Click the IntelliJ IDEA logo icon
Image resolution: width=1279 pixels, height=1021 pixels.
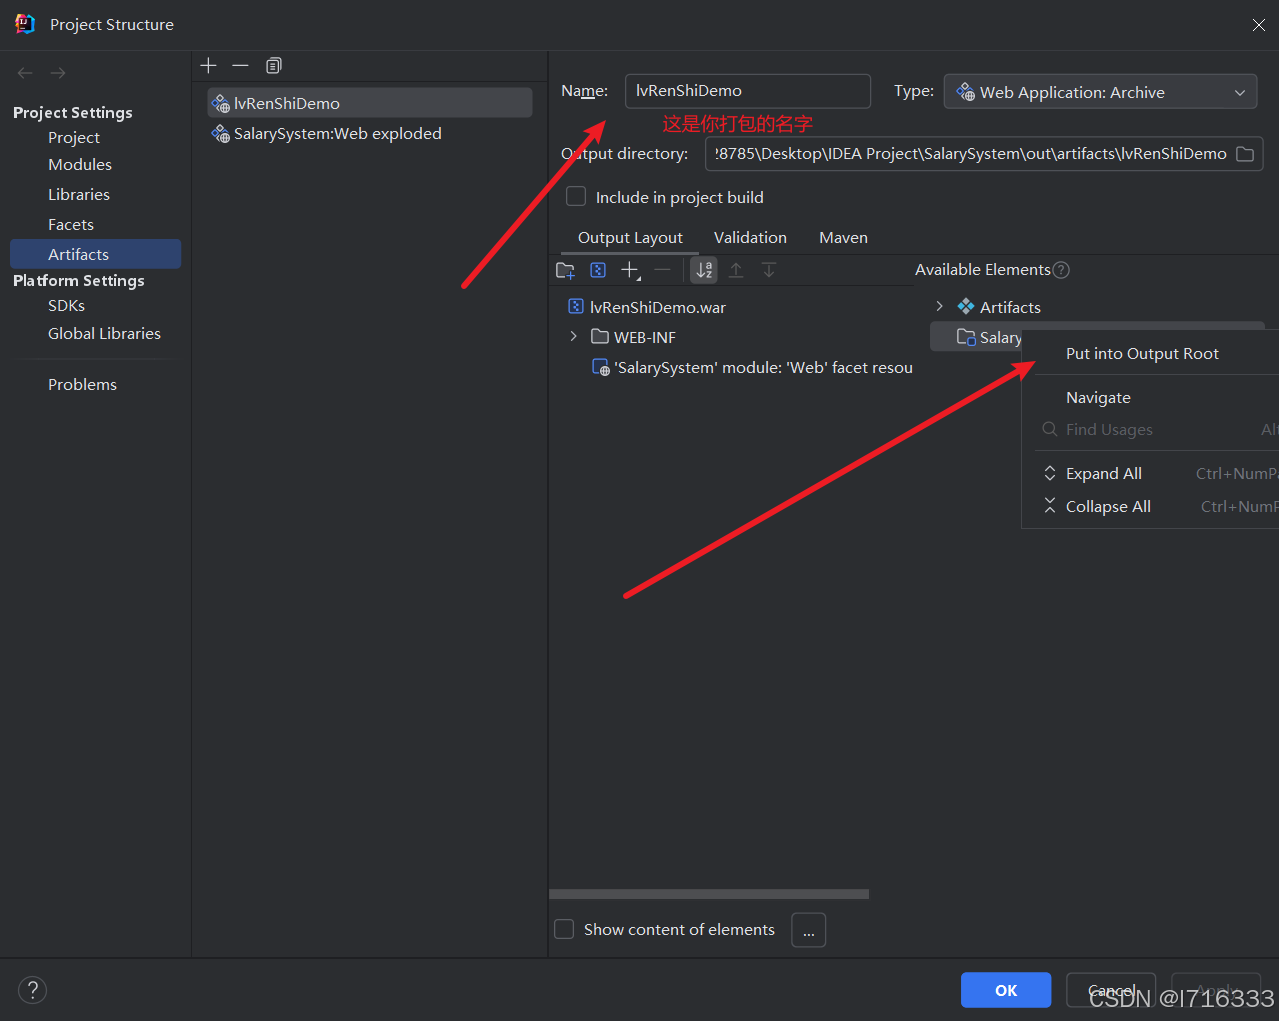(x=25, y=24)
